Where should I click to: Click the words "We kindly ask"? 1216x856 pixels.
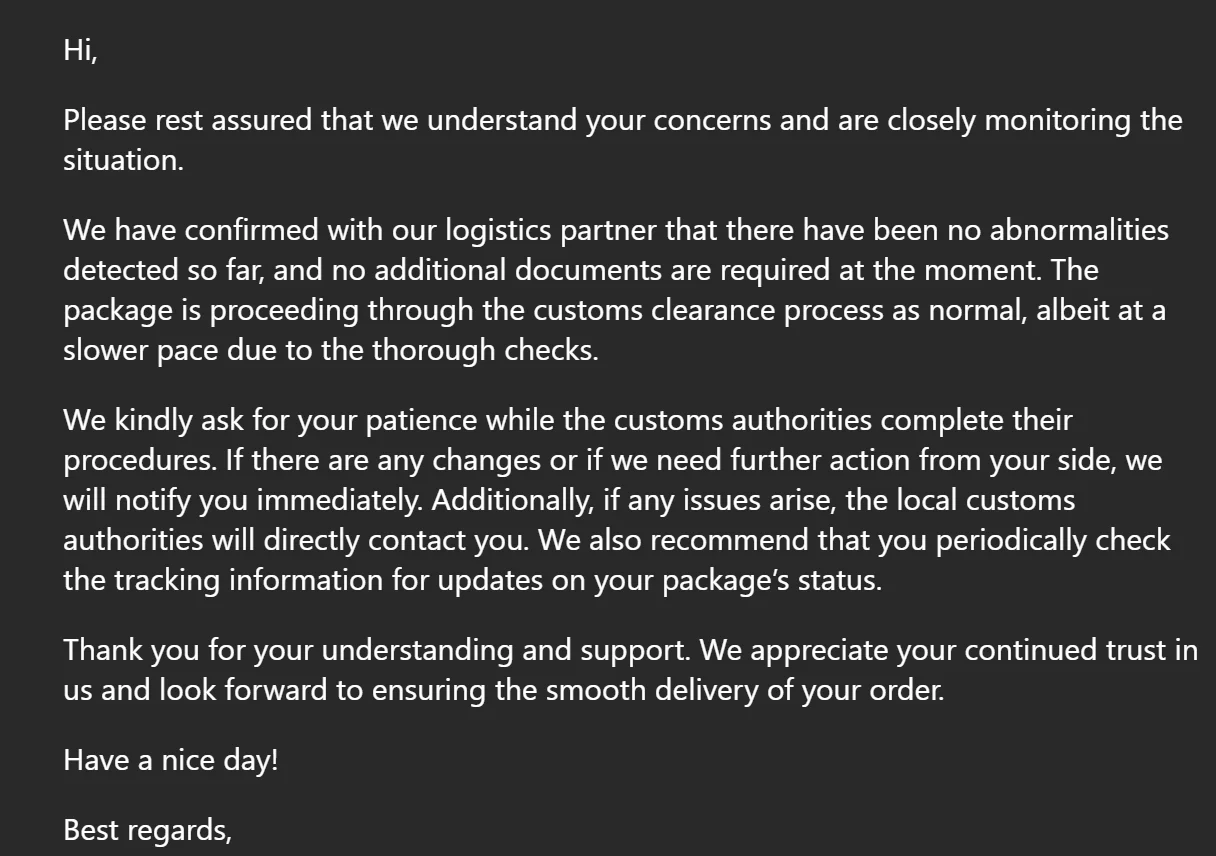coord(153,420)
